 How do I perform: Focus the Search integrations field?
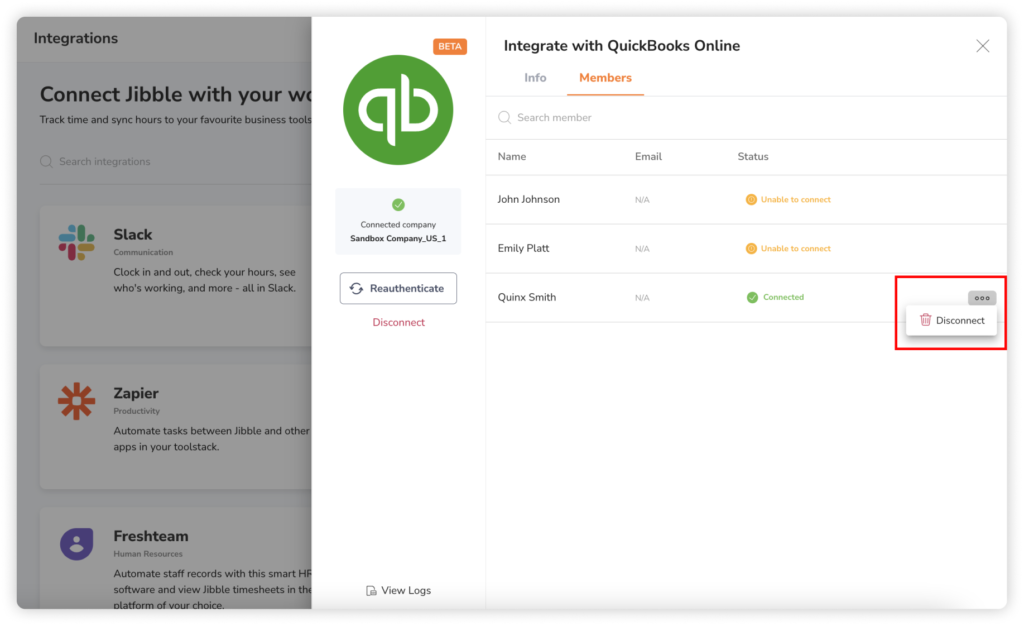point(175,161)
